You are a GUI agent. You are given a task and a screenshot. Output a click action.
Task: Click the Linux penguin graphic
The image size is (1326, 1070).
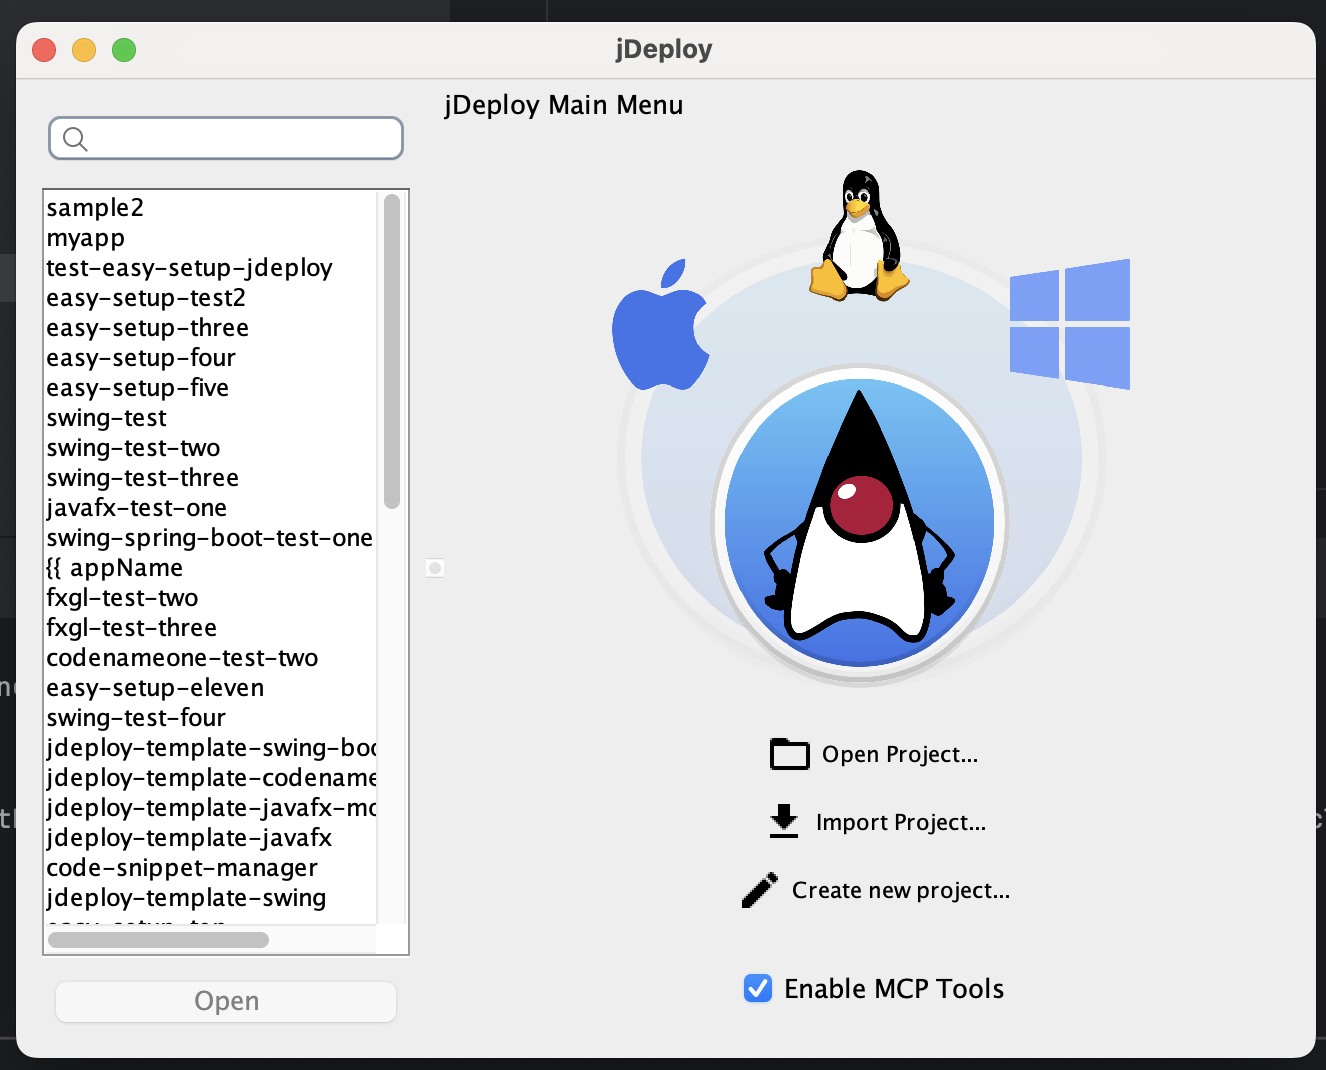pyautogui.click(x=859, y=235)
